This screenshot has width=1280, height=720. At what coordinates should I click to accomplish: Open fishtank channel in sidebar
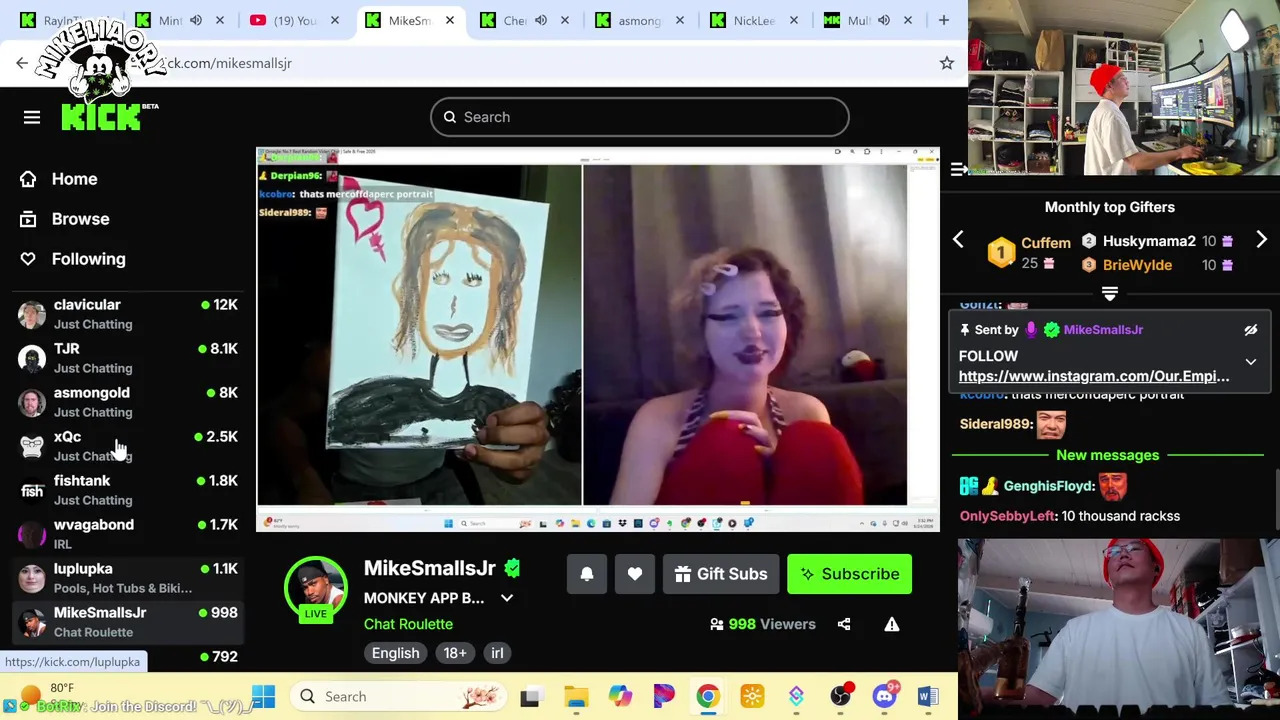click(x=128, y=490)
